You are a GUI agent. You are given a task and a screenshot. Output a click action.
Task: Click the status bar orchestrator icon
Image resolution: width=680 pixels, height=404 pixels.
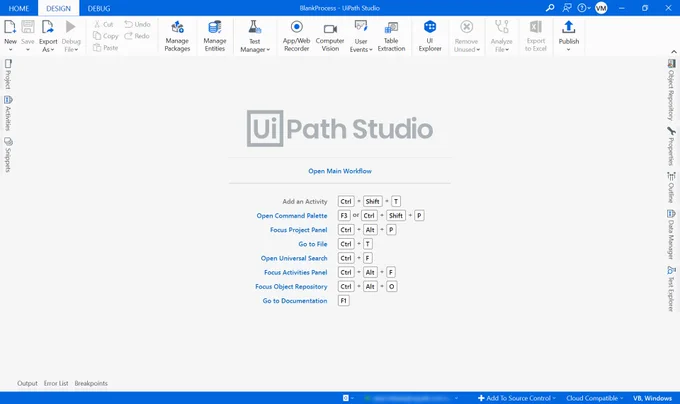click(346, 398)
